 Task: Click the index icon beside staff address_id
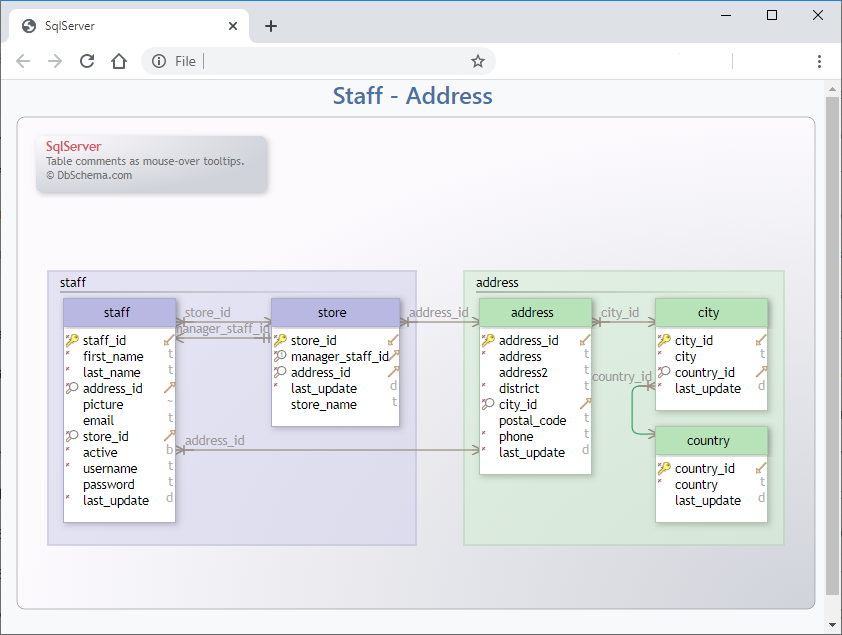[72, 388]
